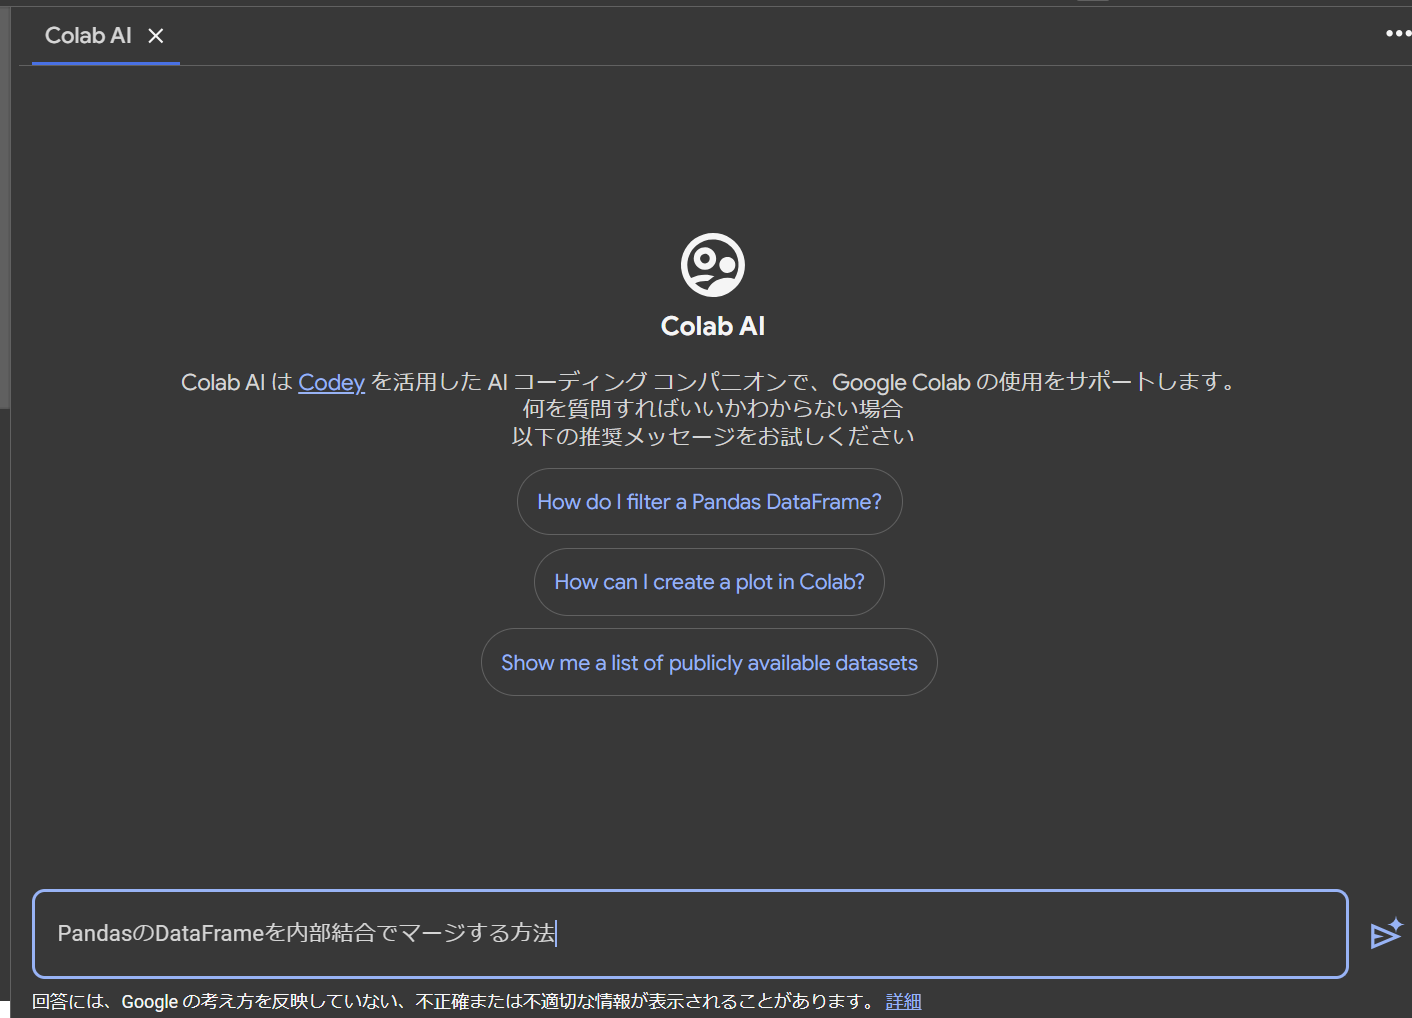Switch to the Colab AI tab
The width and height of the screenshot is (1412, 1018).
tap(88, 35)
